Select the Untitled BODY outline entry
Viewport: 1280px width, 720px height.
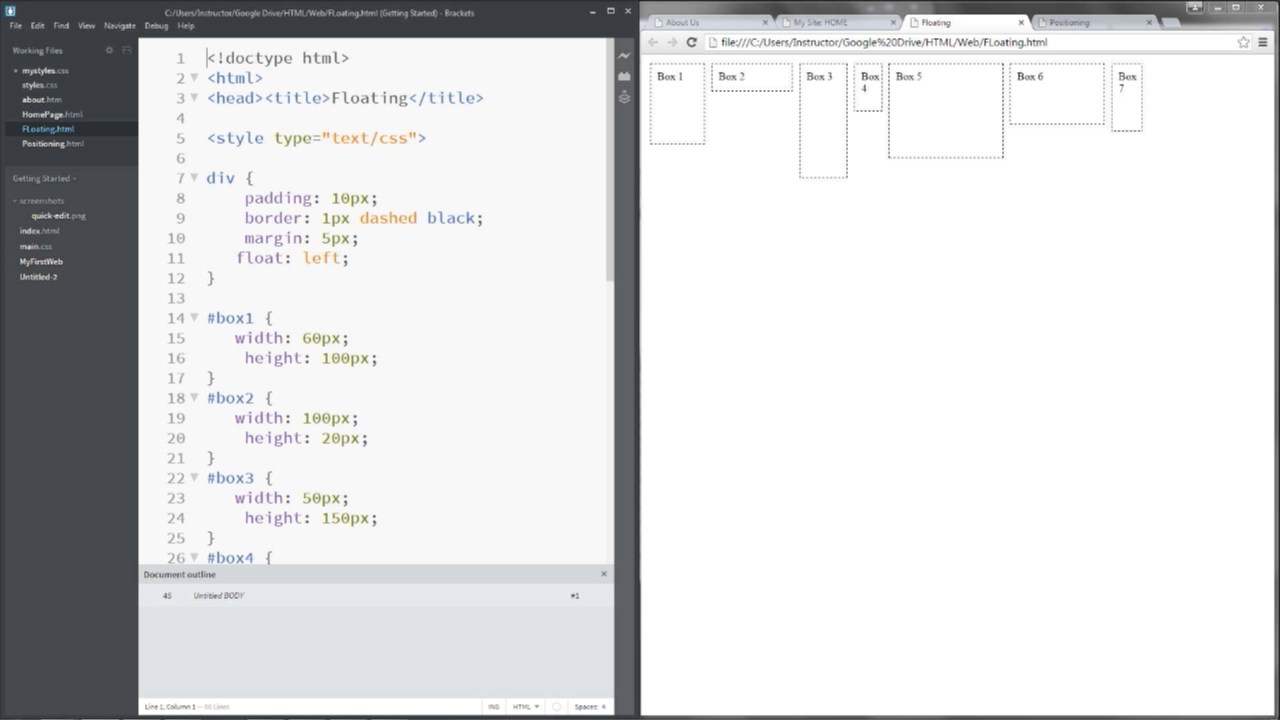pos(219,595)
